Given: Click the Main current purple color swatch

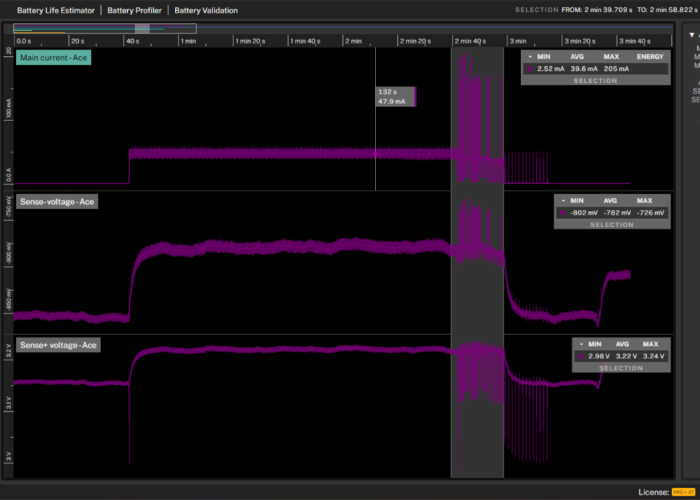Looking at the screenshot, I should coord(530,69).
